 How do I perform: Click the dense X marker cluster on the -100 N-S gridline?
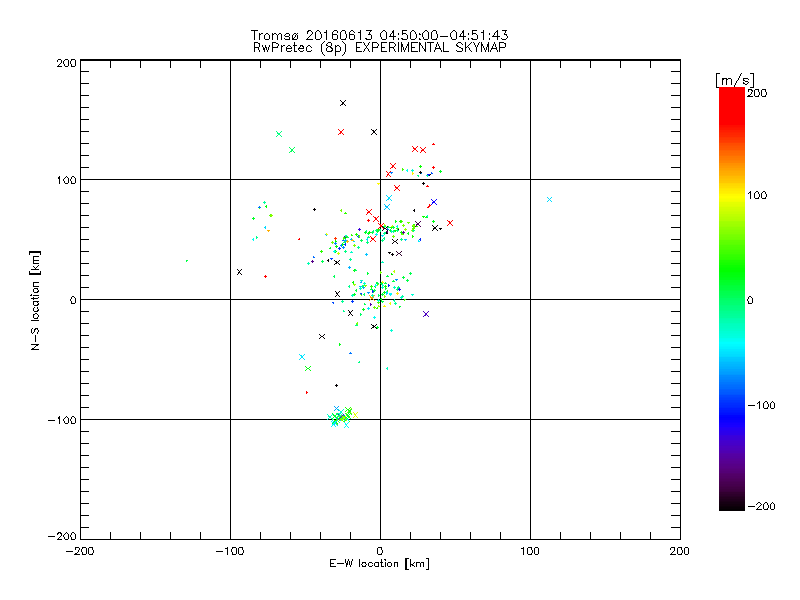[342, 416]
